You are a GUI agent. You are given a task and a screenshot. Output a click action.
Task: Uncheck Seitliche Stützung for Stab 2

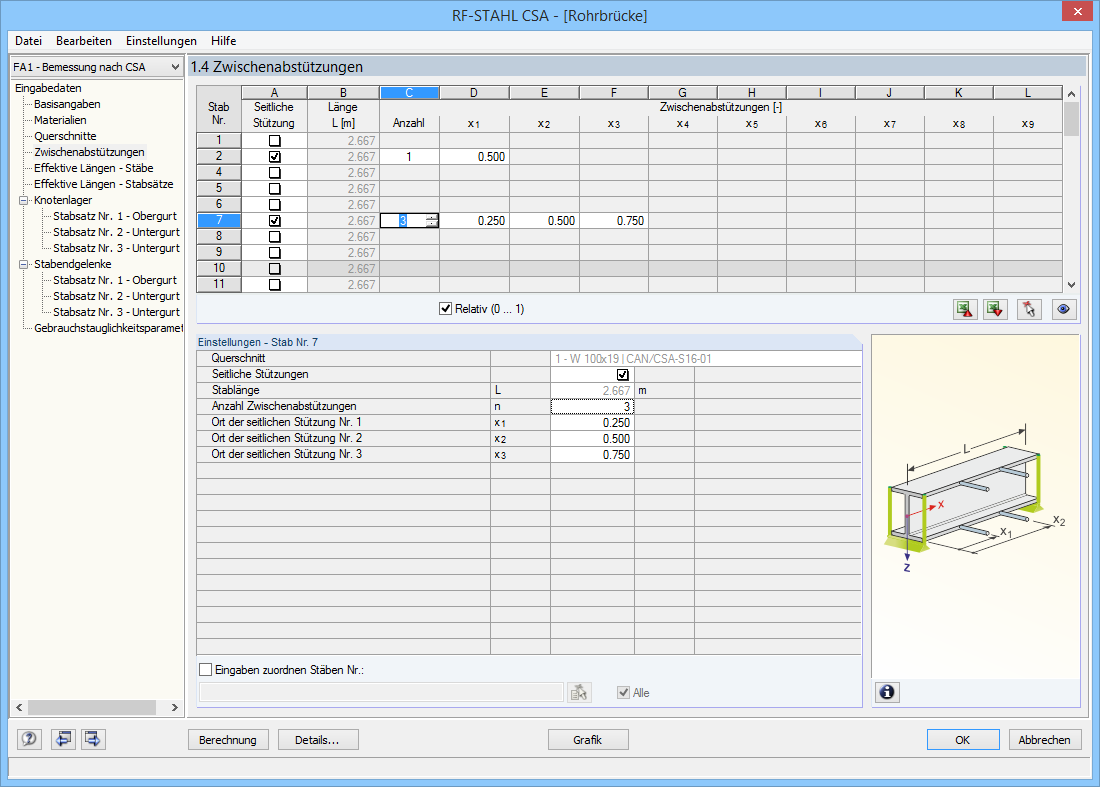click(274, 156)
